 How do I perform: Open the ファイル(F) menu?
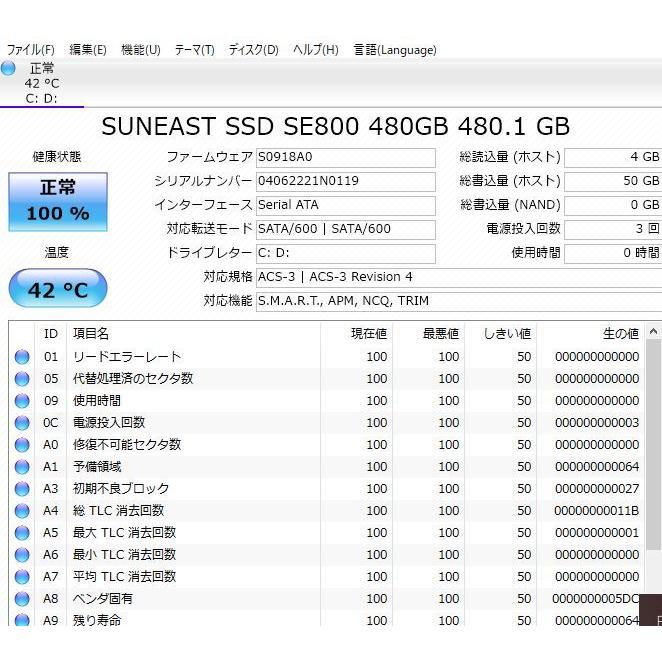(30, 50)
